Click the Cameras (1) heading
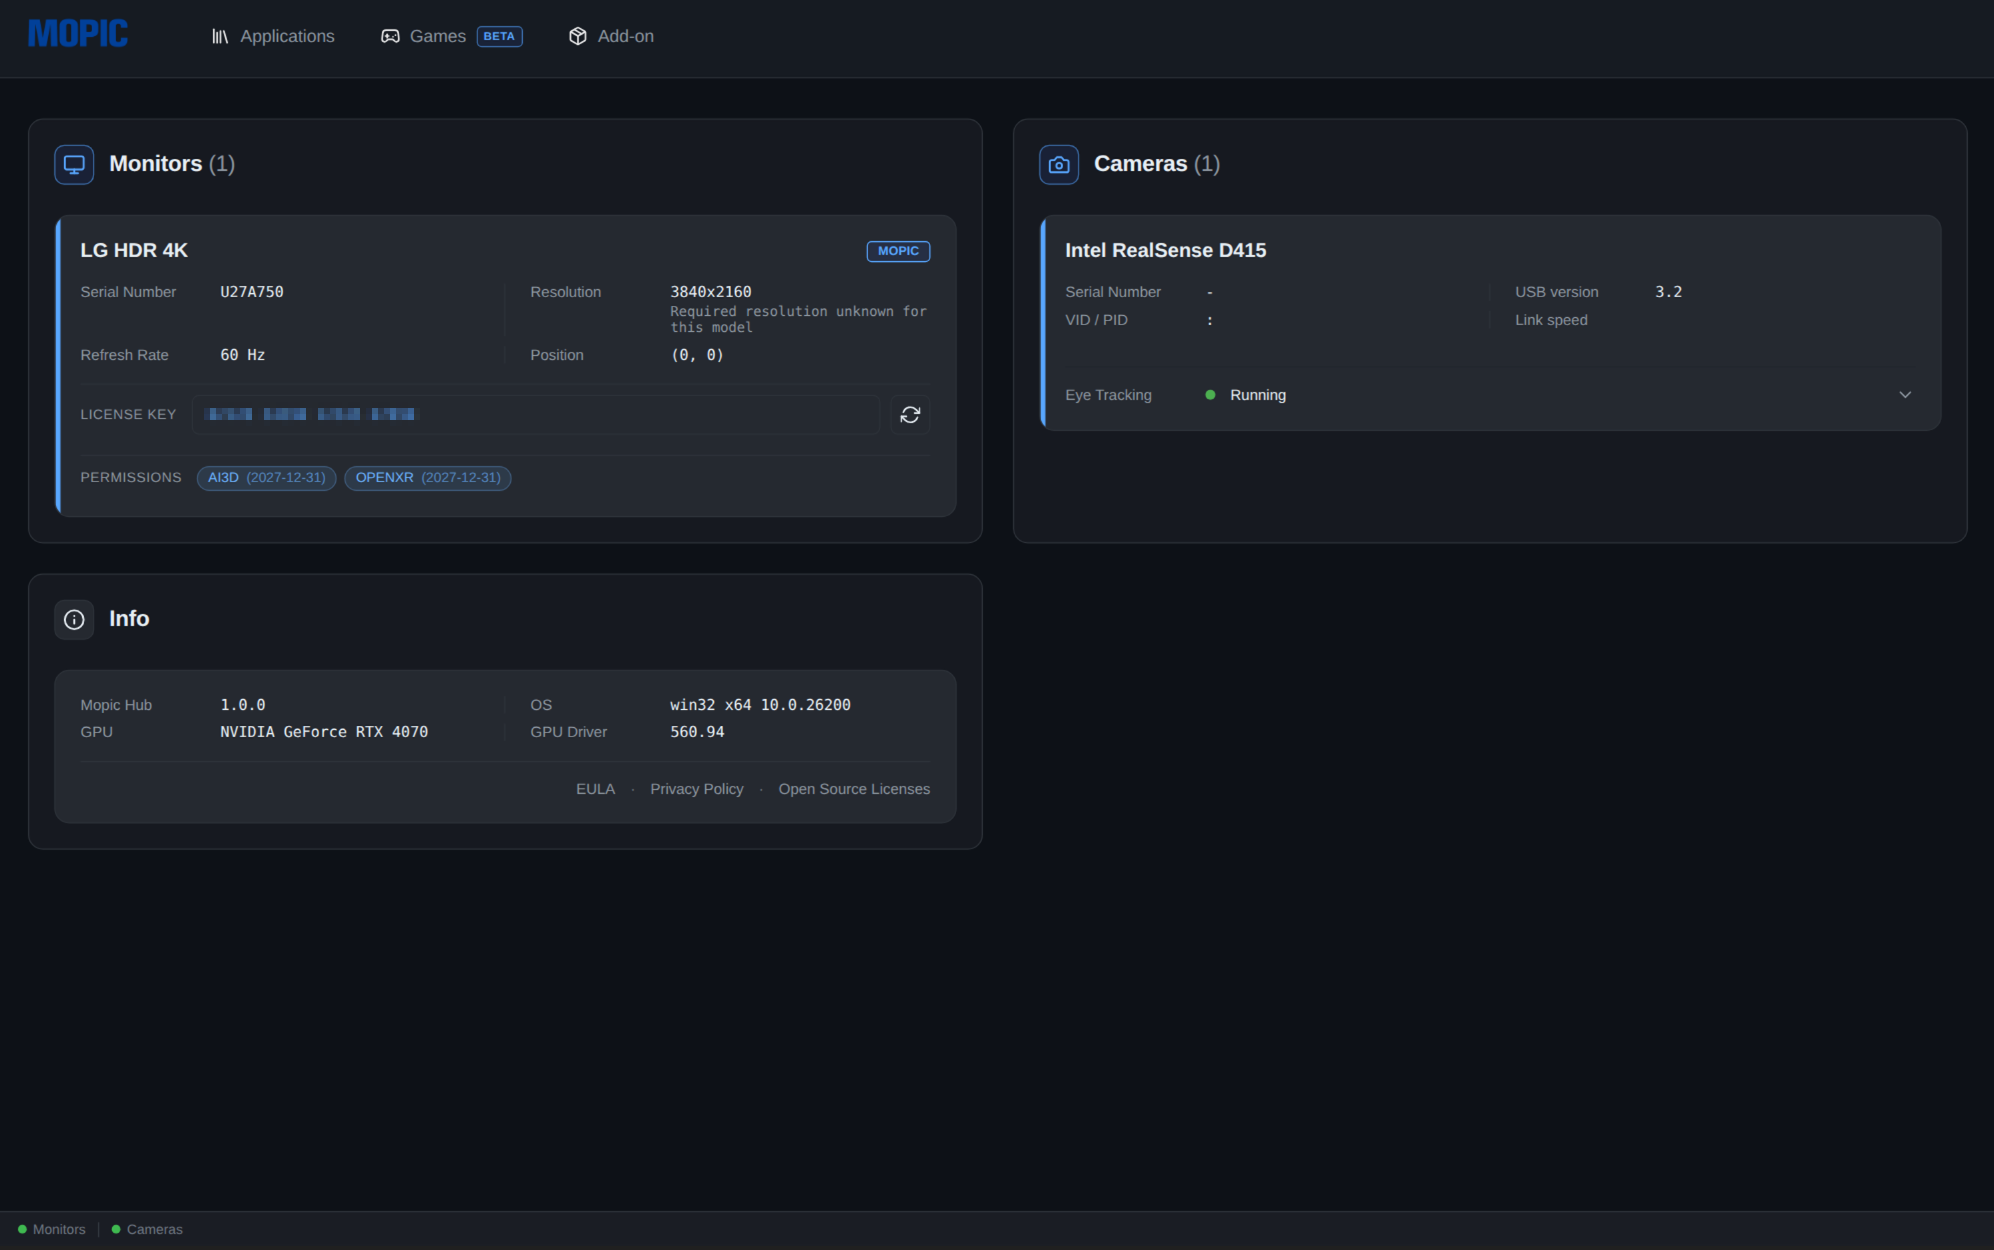 [1157, 164]
